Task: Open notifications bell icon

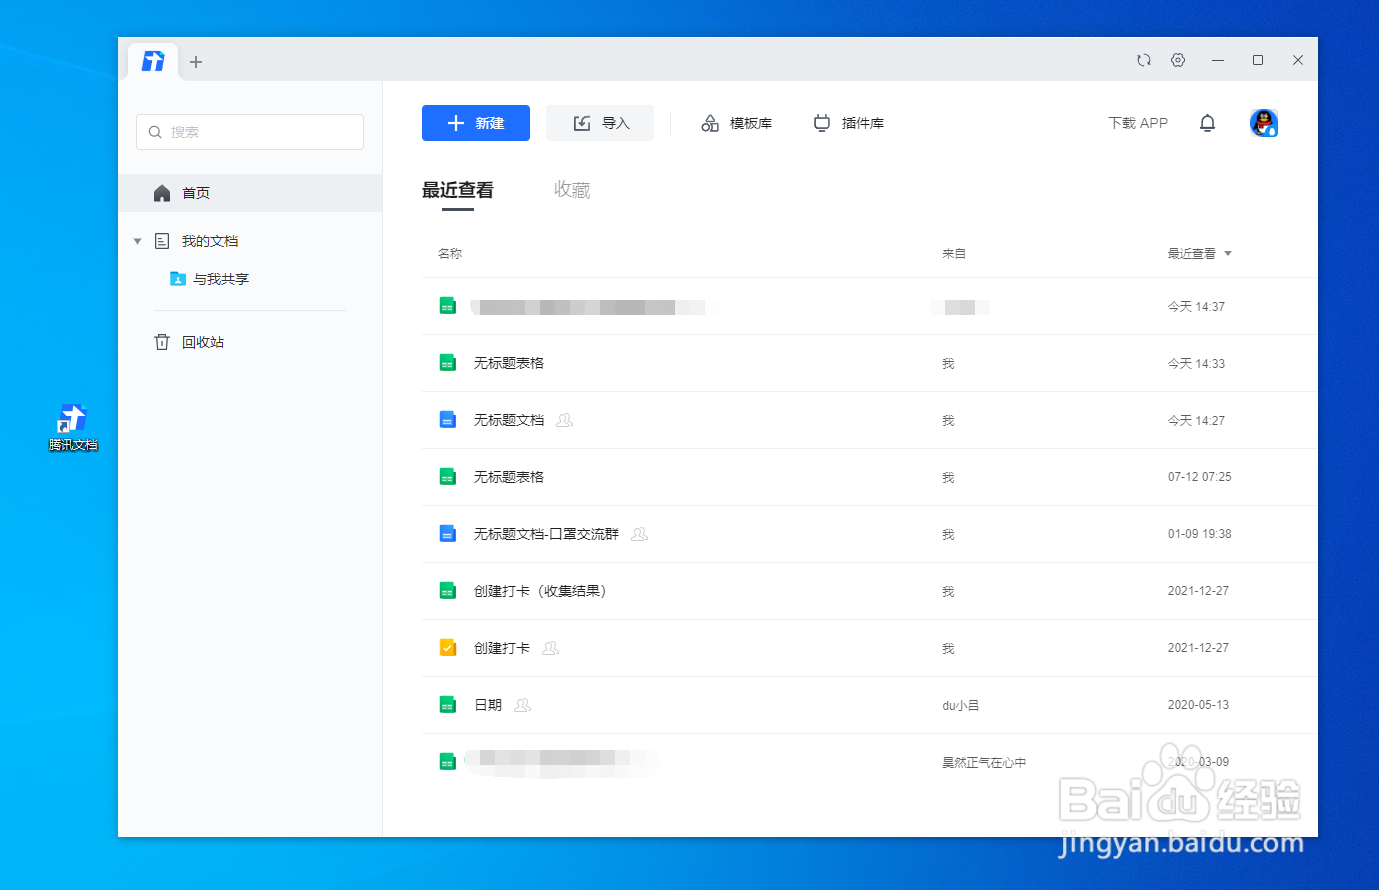Action: (x=1207, y=123)
